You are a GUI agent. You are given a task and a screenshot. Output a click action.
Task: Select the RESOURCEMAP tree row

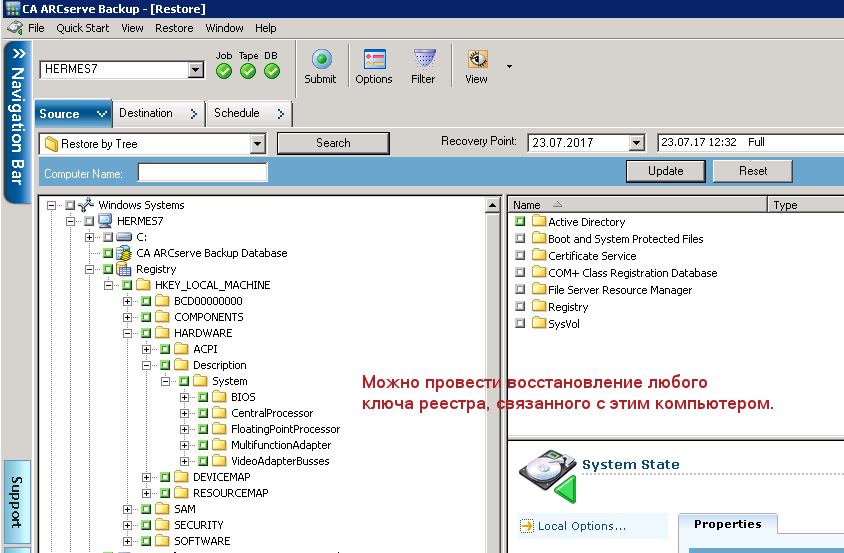[x=230, y=493]
